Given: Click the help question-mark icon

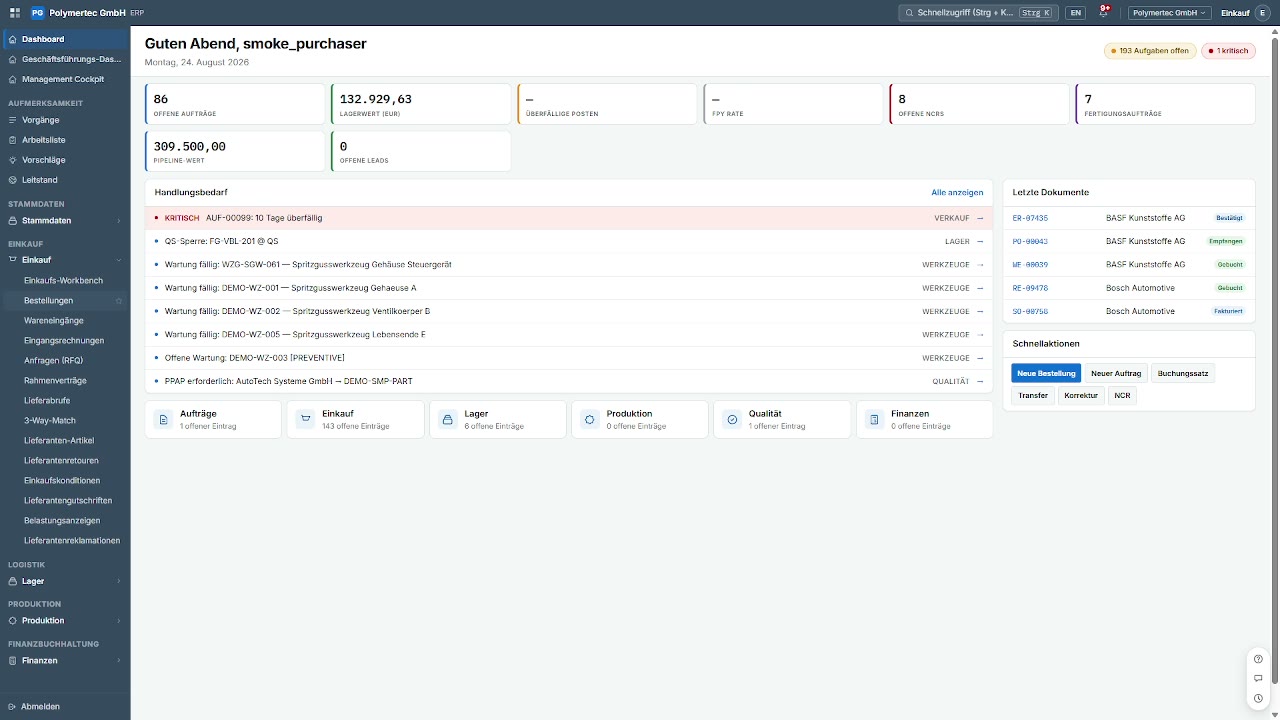Looking at the screenshot, I should (x=1258, y=659).
